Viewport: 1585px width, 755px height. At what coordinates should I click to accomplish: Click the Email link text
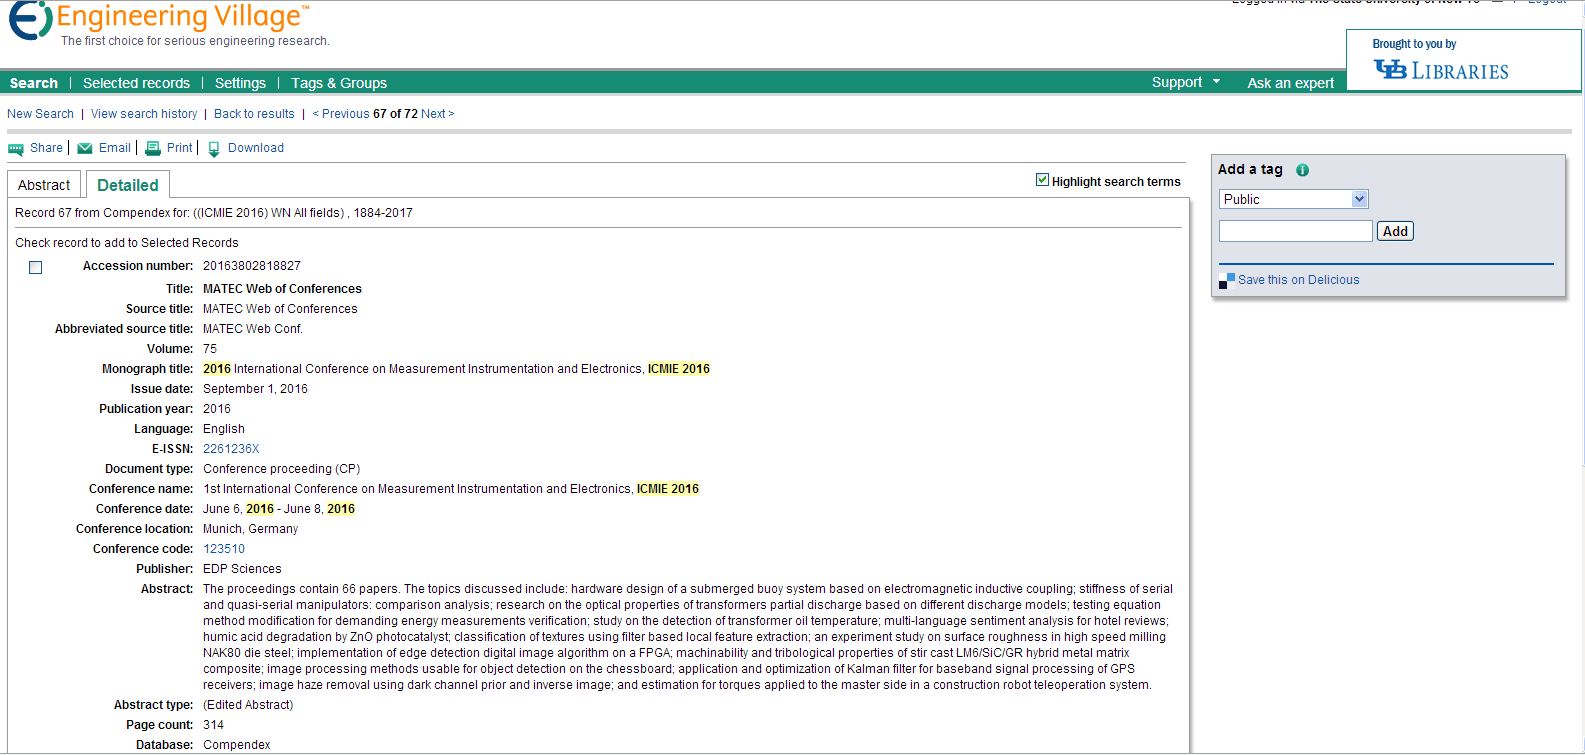[x=115, y=148]
